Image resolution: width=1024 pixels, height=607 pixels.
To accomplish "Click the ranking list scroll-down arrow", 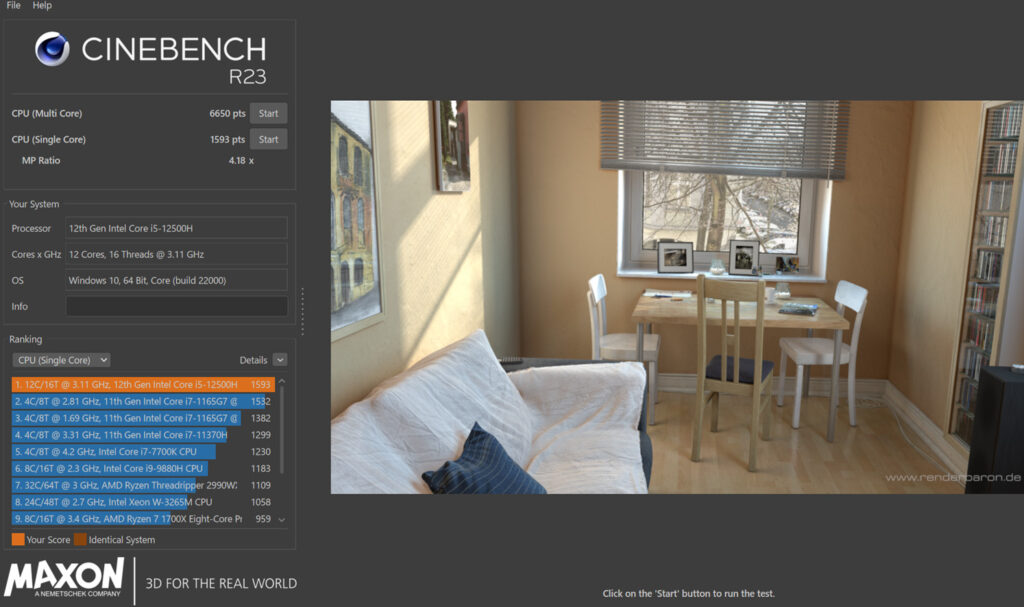I will (282, 520).
